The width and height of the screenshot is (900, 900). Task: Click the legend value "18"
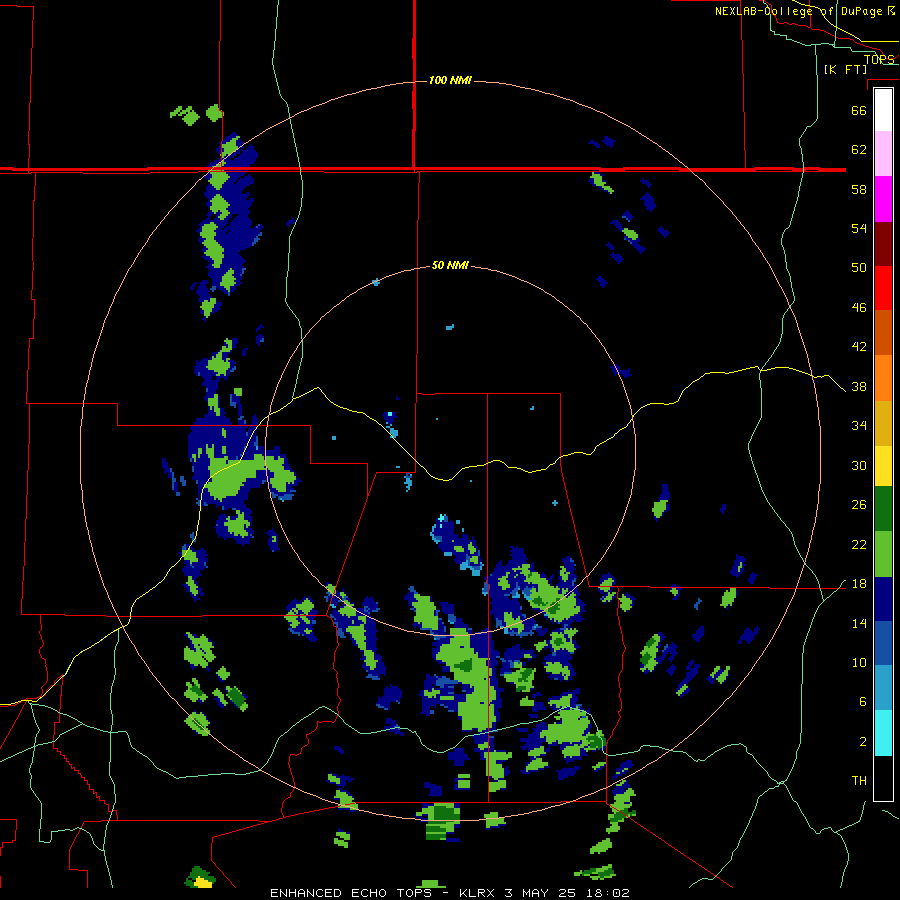click(859, 584)
